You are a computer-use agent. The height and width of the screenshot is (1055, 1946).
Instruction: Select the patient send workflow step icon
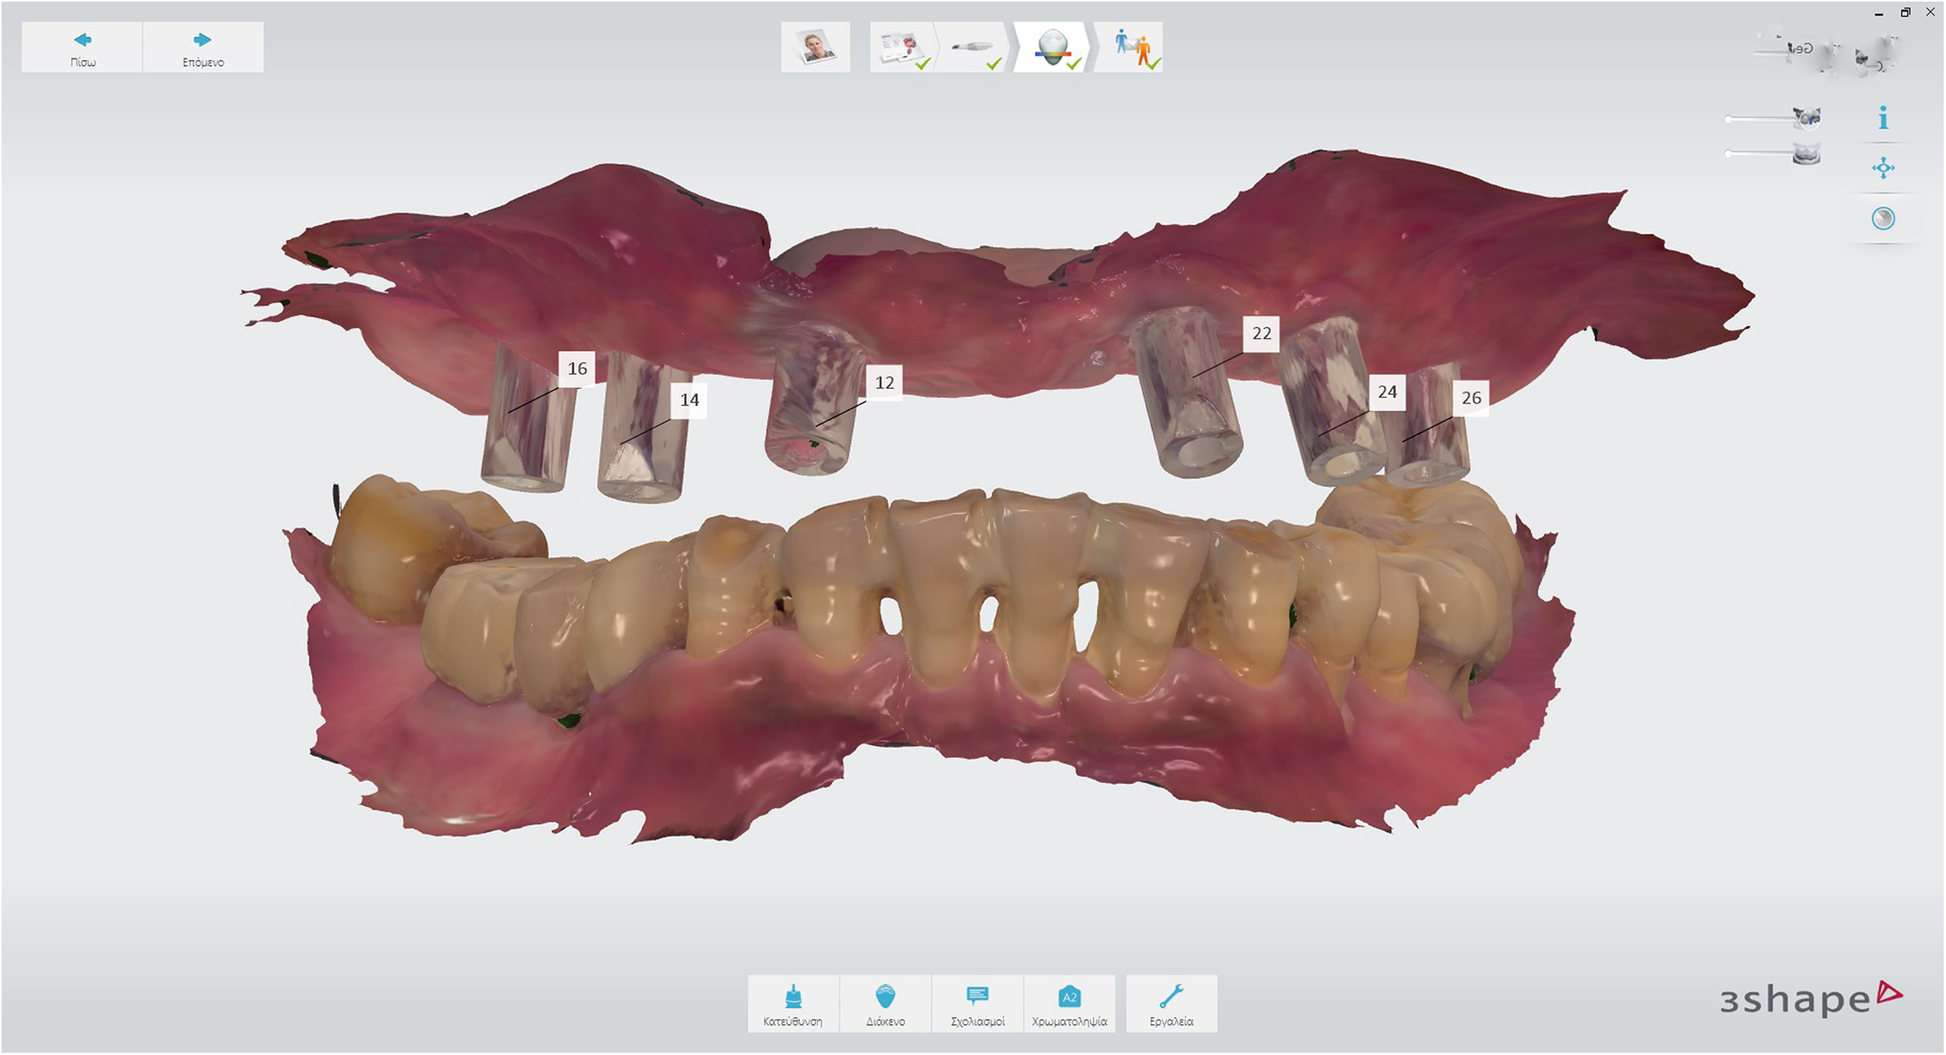pyautogui.click(x=1133, y=45)
